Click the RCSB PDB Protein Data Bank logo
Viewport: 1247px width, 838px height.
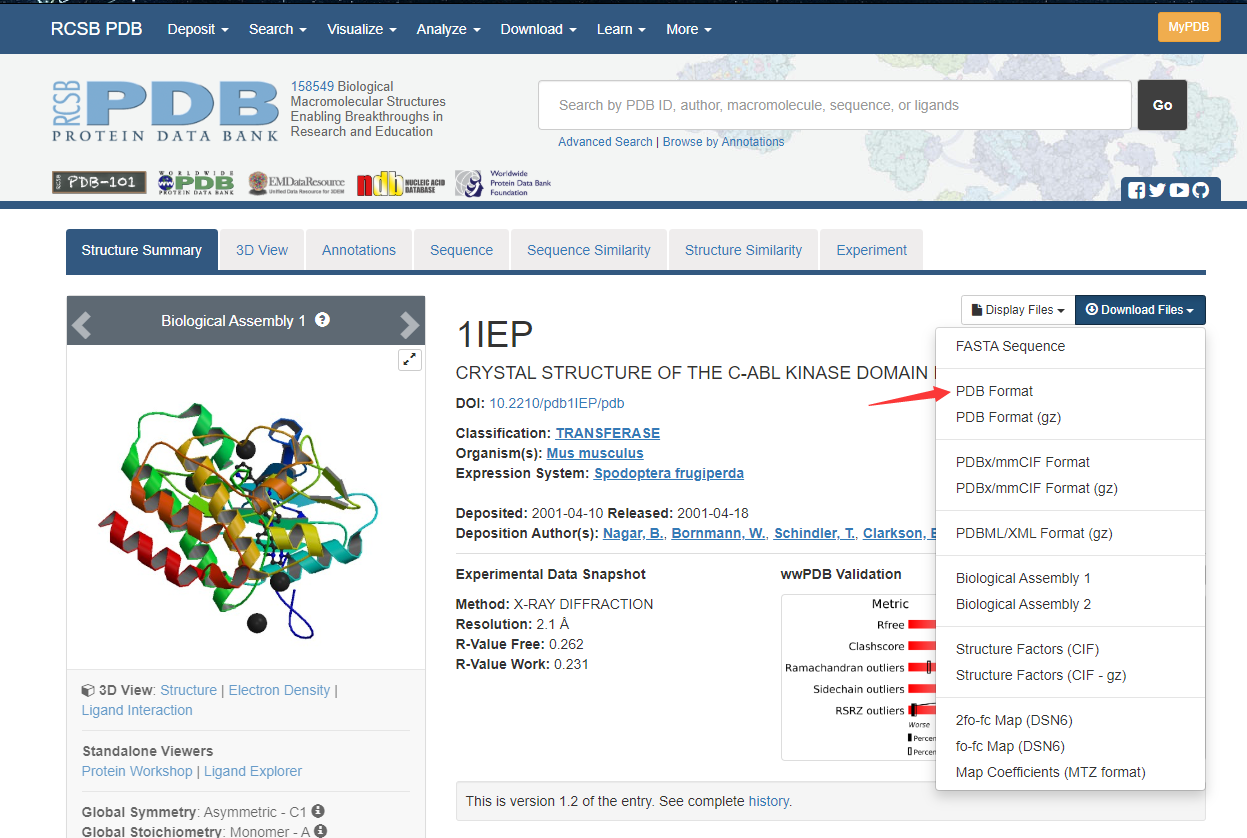coord(166,110)
